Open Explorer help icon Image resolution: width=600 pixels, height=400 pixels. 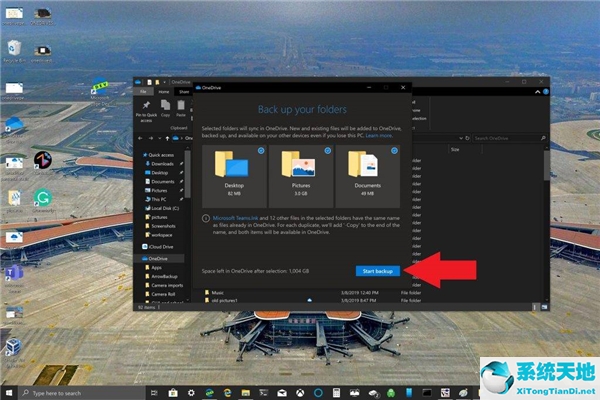pos(546,92)
